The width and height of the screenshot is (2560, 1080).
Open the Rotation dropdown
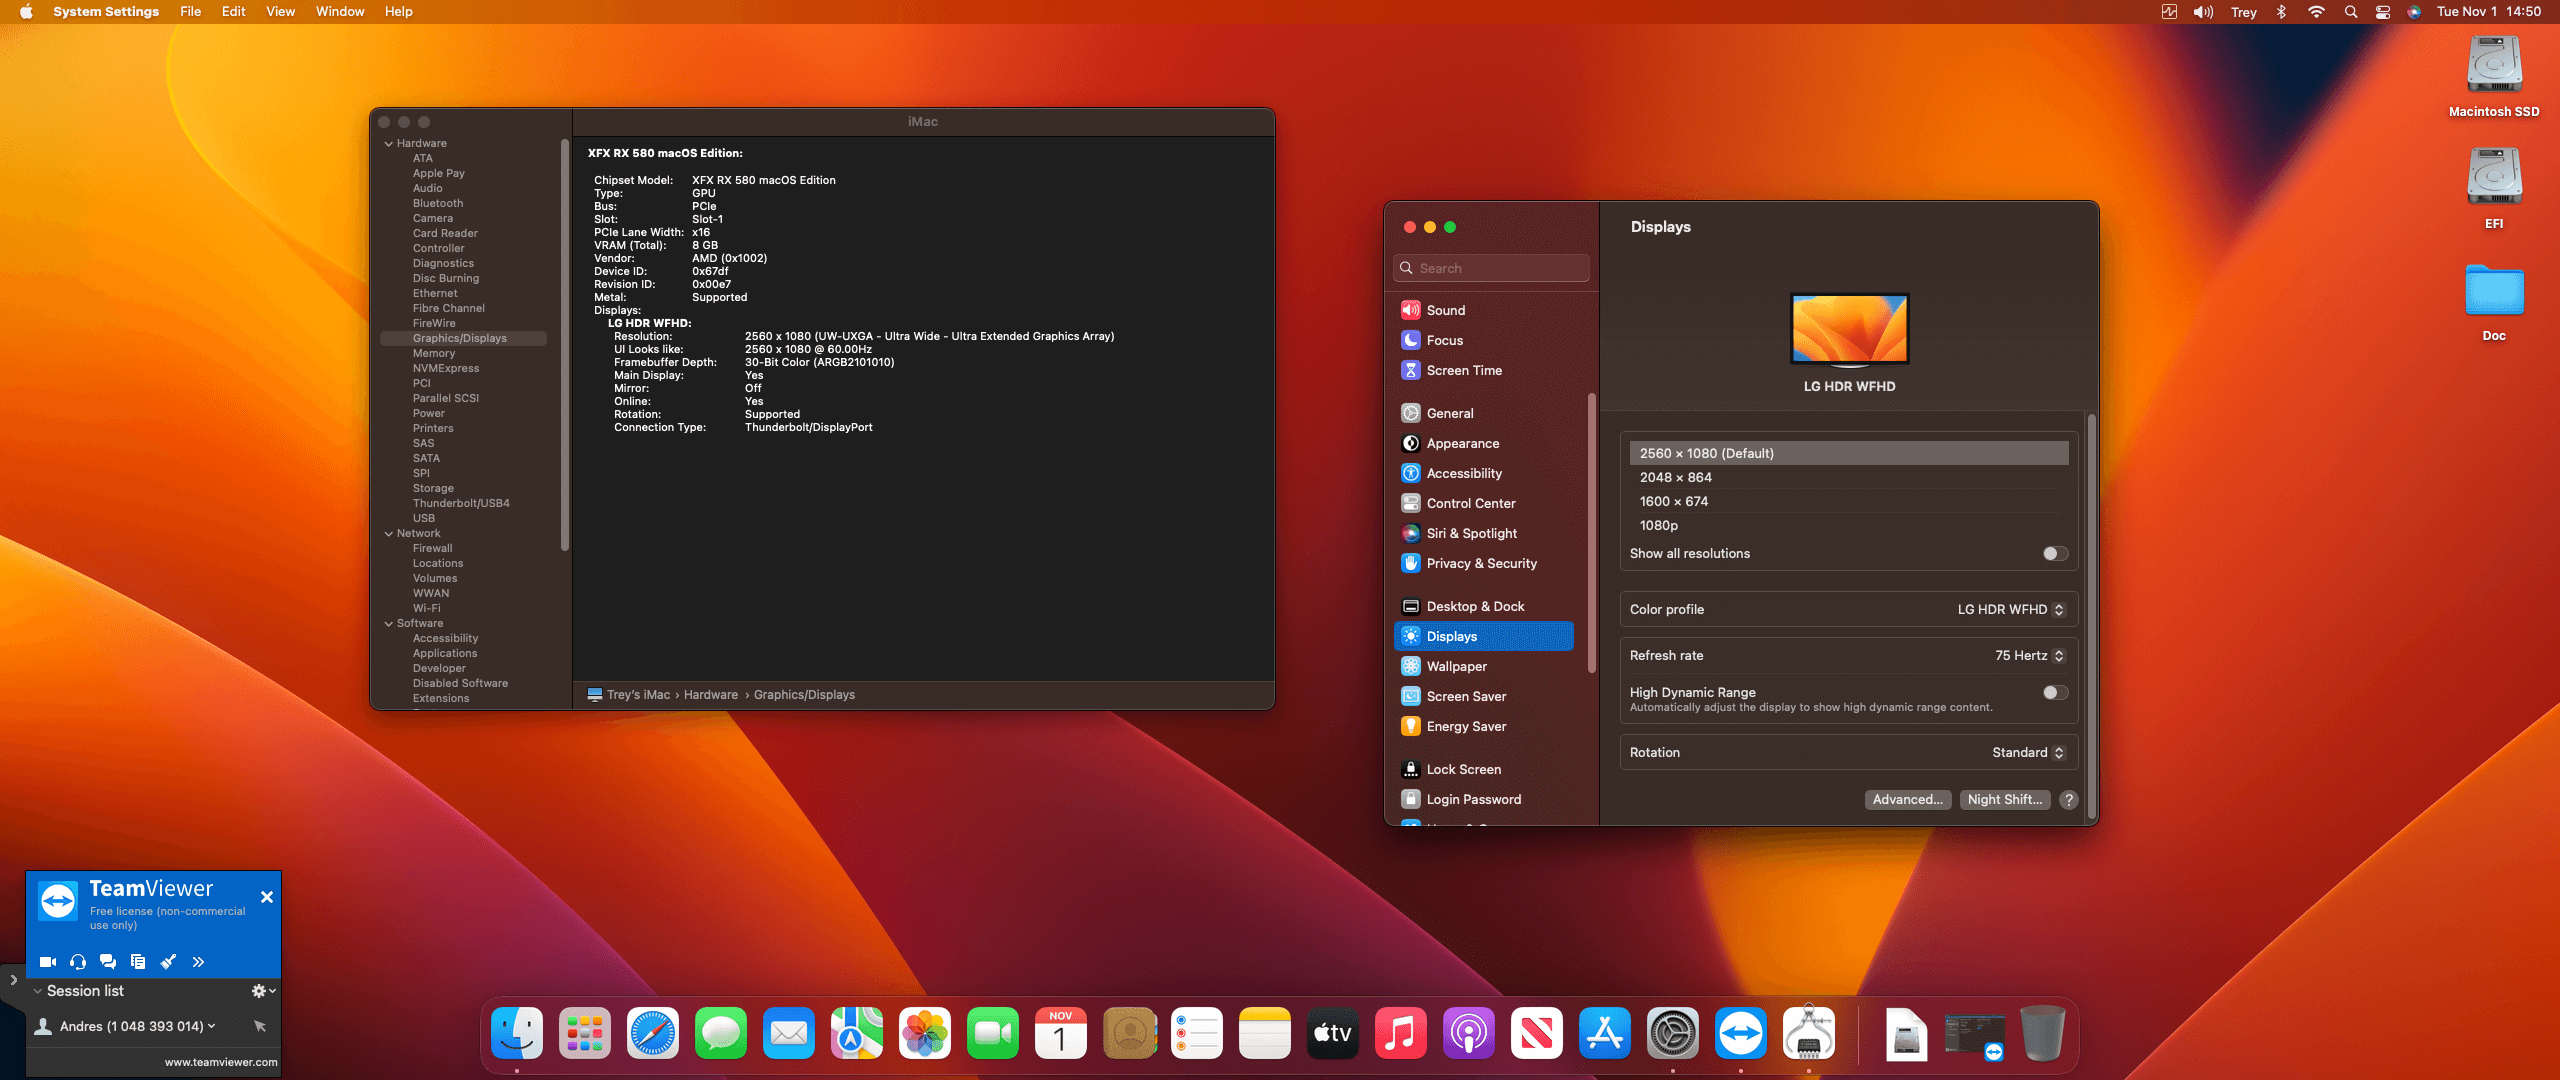[2028, 753]
